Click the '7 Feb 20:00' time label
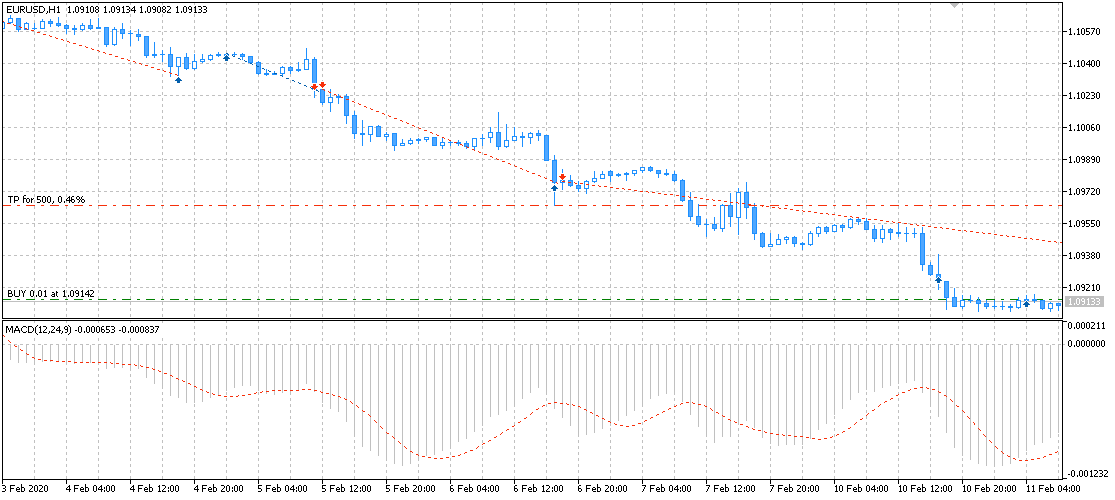This screenshot has height=500, width=1115. (795, 489)
